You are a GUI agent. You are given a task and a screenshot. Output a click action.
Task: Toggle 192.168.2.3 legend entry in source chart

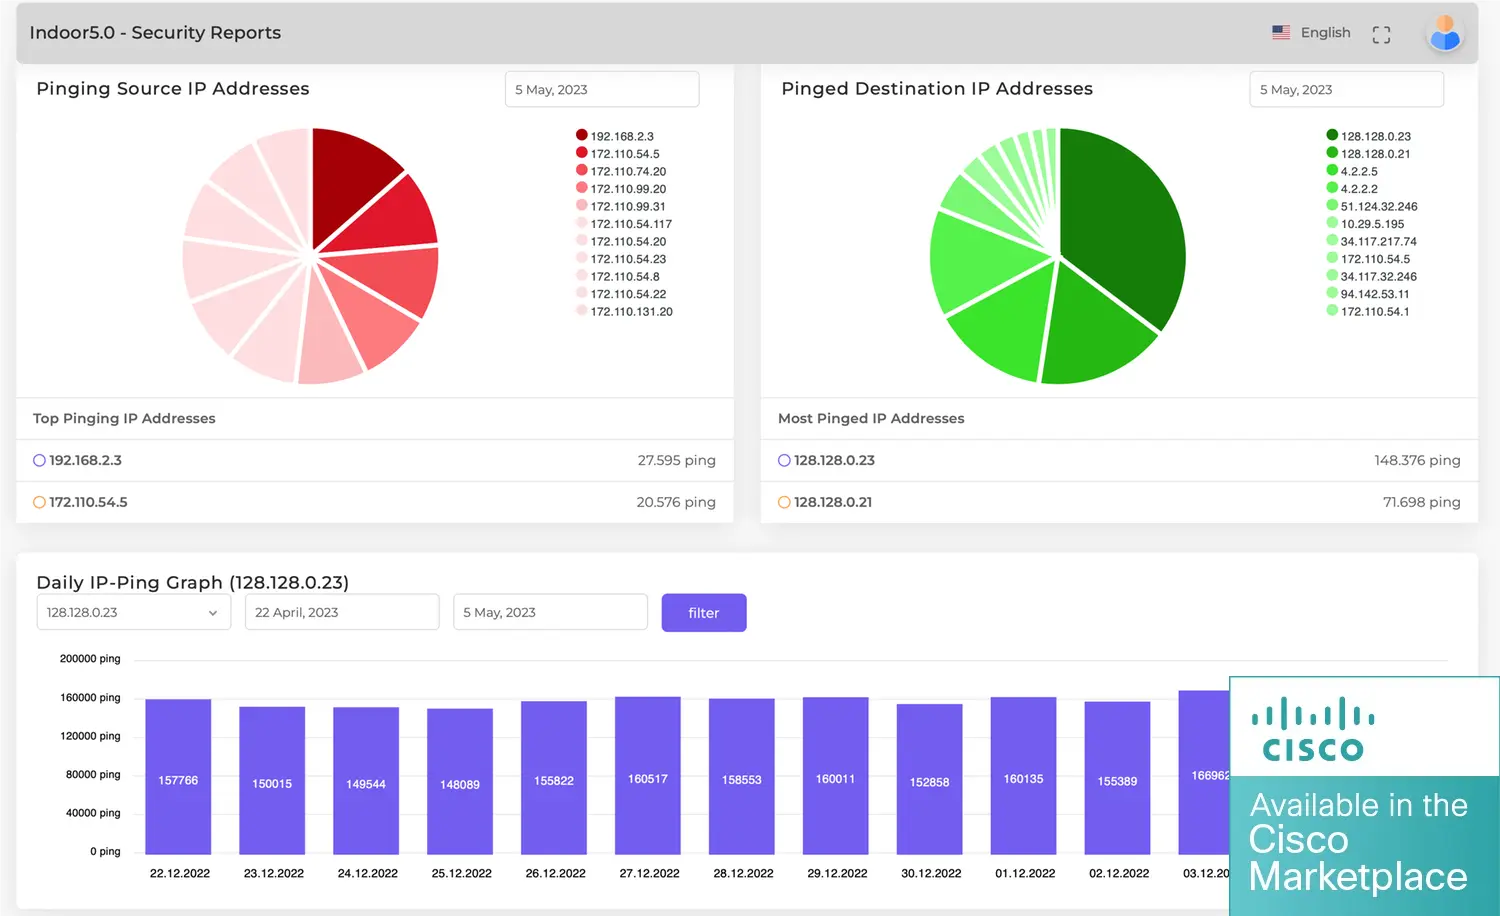tap(621, 136)
